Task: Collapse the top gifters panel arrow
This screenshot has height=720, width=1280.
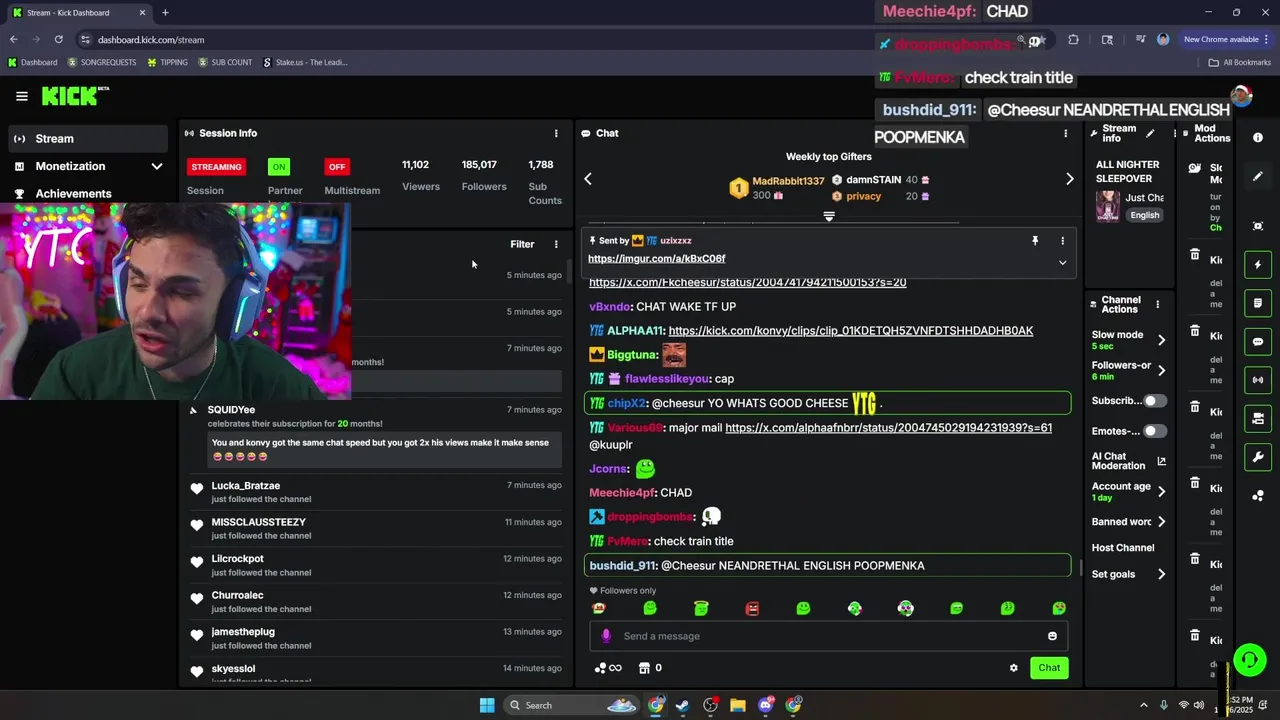Action: (x=828, y=216)
